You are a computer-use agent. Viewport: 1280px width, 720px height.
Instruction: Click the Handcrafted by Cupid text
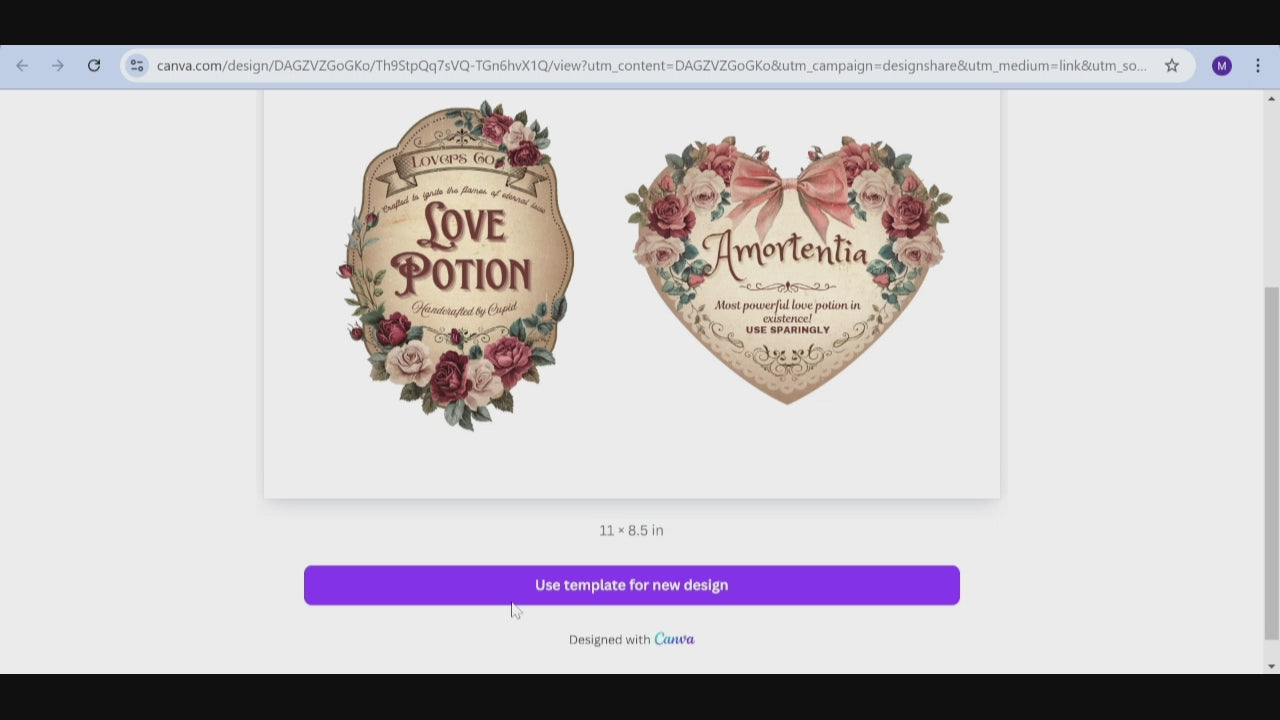point(463,310)
